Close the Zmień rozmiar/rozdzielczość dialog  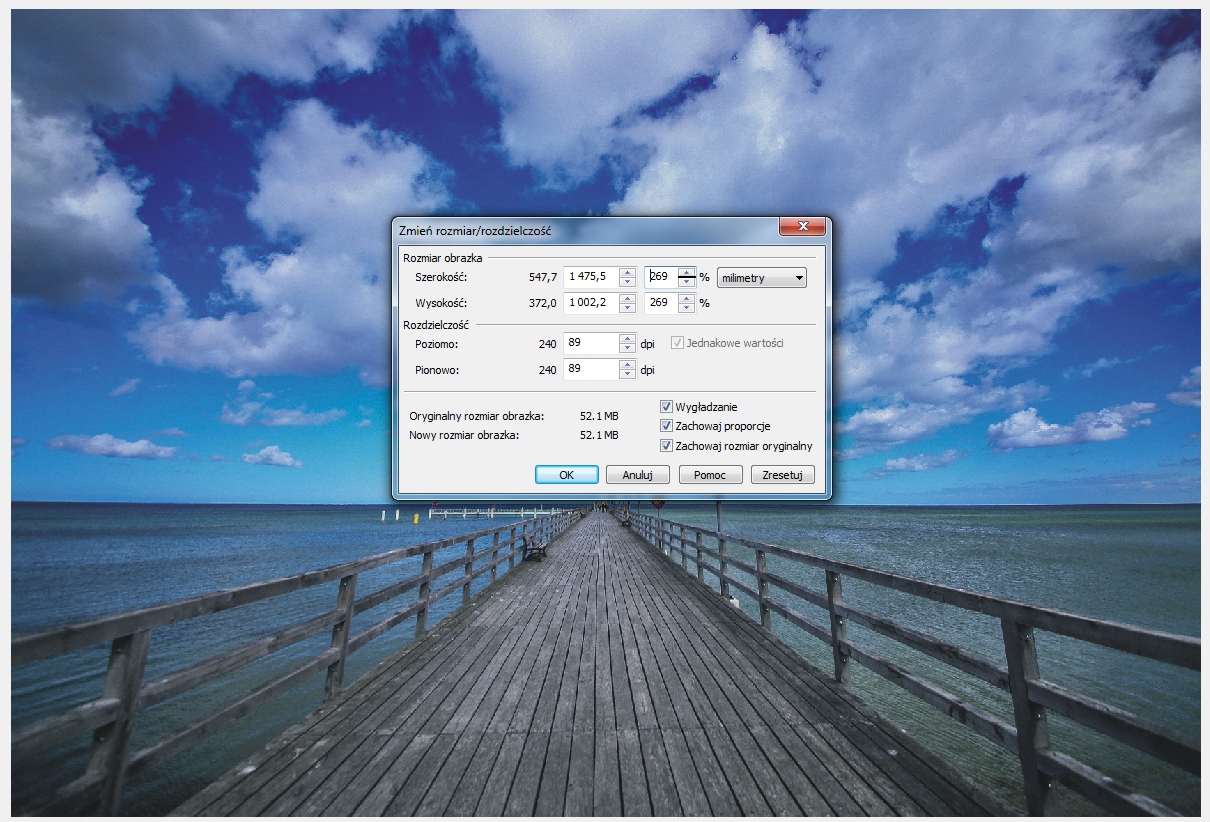[x=802, y=228]
